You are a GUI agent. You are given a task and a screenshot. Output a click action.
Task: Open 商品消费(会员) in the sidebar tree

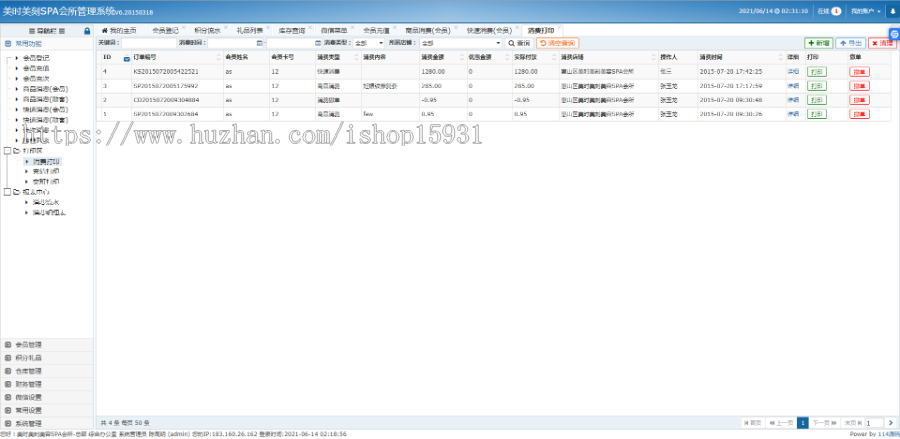pos(45,89)
